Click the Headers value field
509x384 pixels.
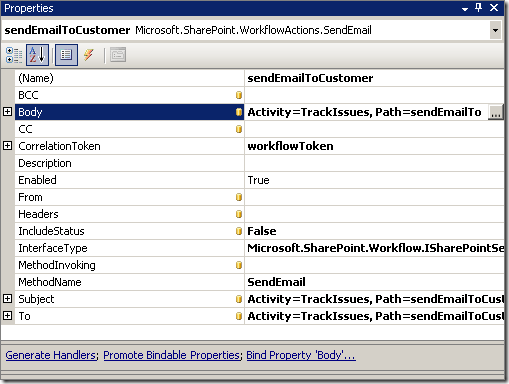[374, 214]
